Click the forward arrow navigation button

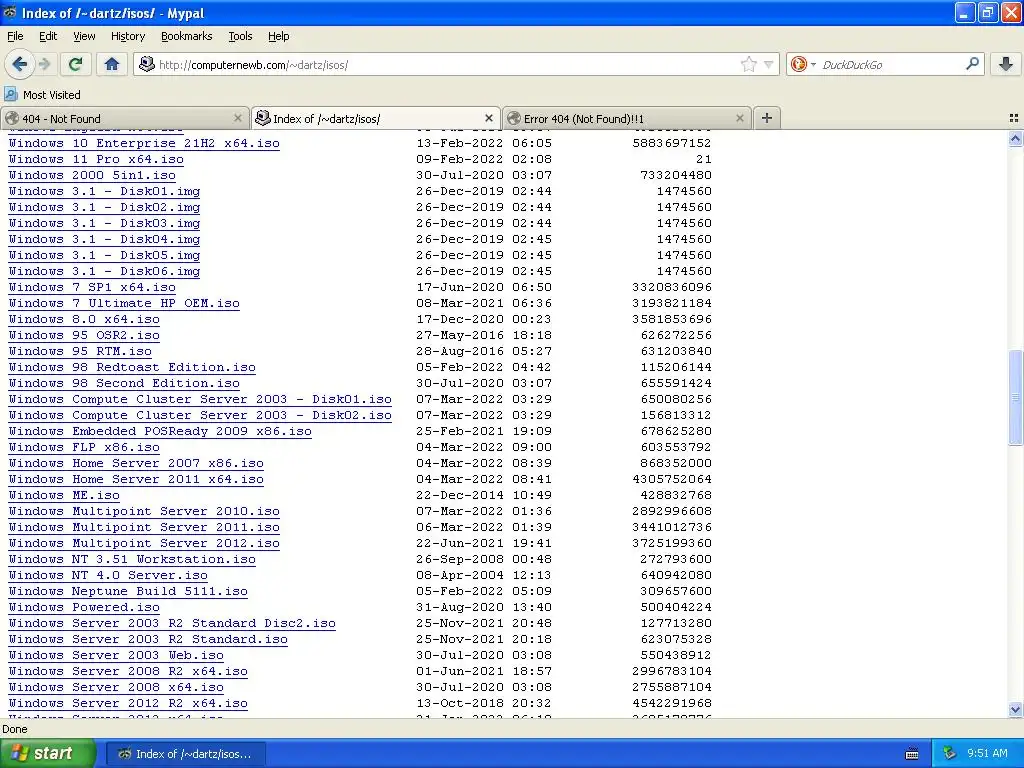point(44,64)
